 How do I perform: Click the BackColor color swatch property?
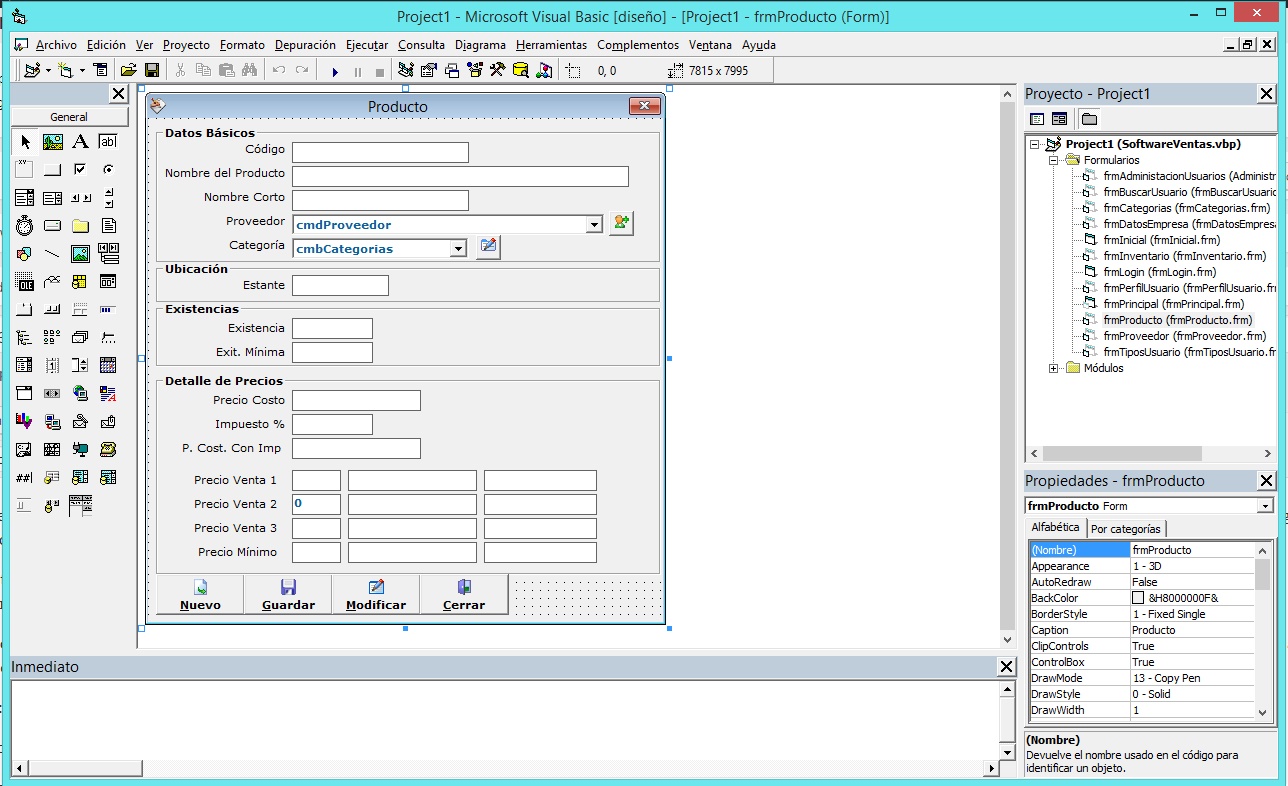point(1138,598)
